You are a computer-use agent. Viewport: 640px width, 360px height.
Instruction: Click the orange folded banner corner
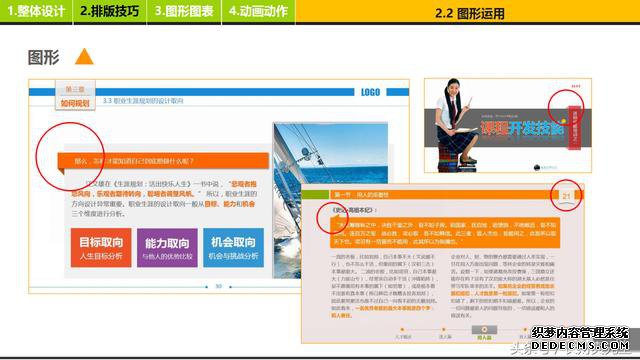(61, 171)
